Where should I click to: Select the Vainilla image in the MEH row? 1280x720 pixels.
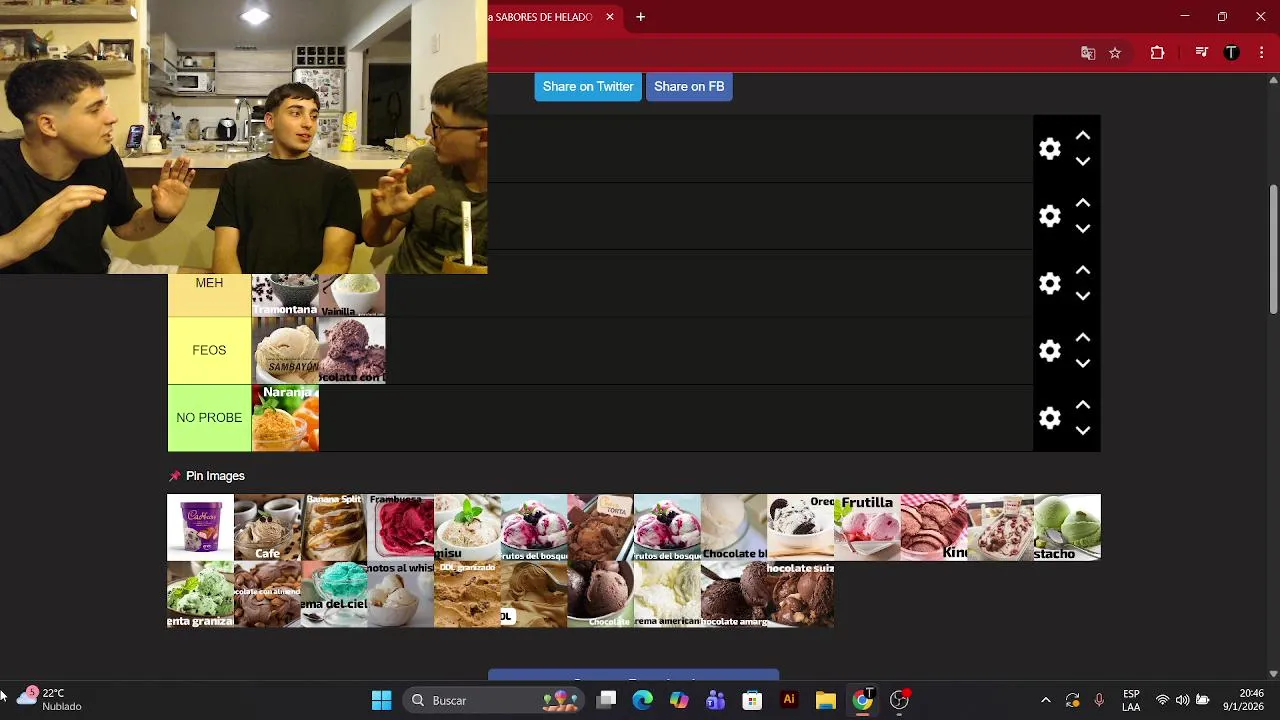pos(352,295)
